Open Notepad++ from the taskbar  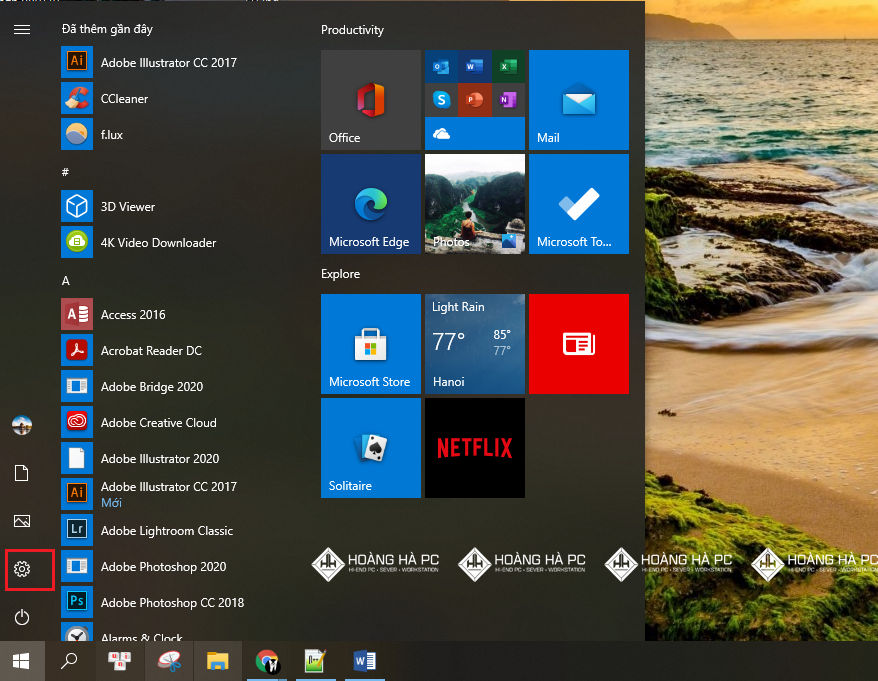315,661
